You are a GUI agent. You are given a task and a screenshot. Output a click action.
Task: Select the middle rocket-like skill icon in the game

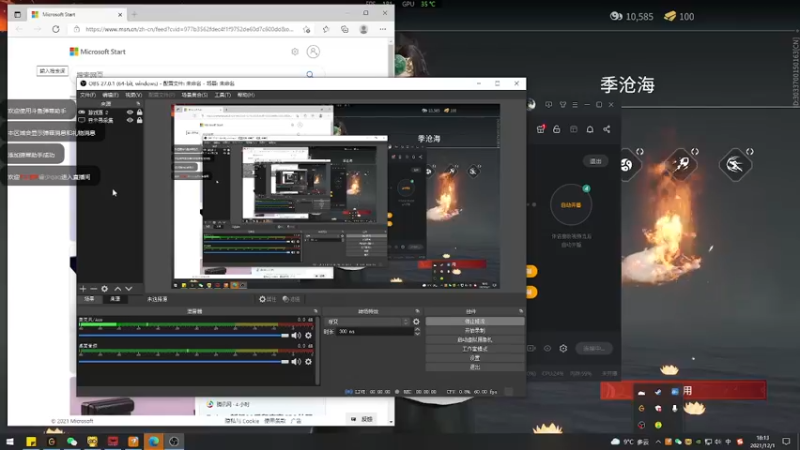pyautogui.click(x=682, y=164)
